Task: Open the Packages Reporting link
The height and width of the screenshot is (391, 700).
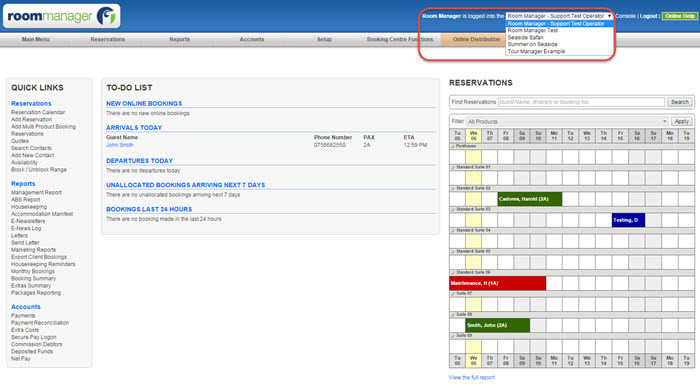Action: tap(36, 293)
